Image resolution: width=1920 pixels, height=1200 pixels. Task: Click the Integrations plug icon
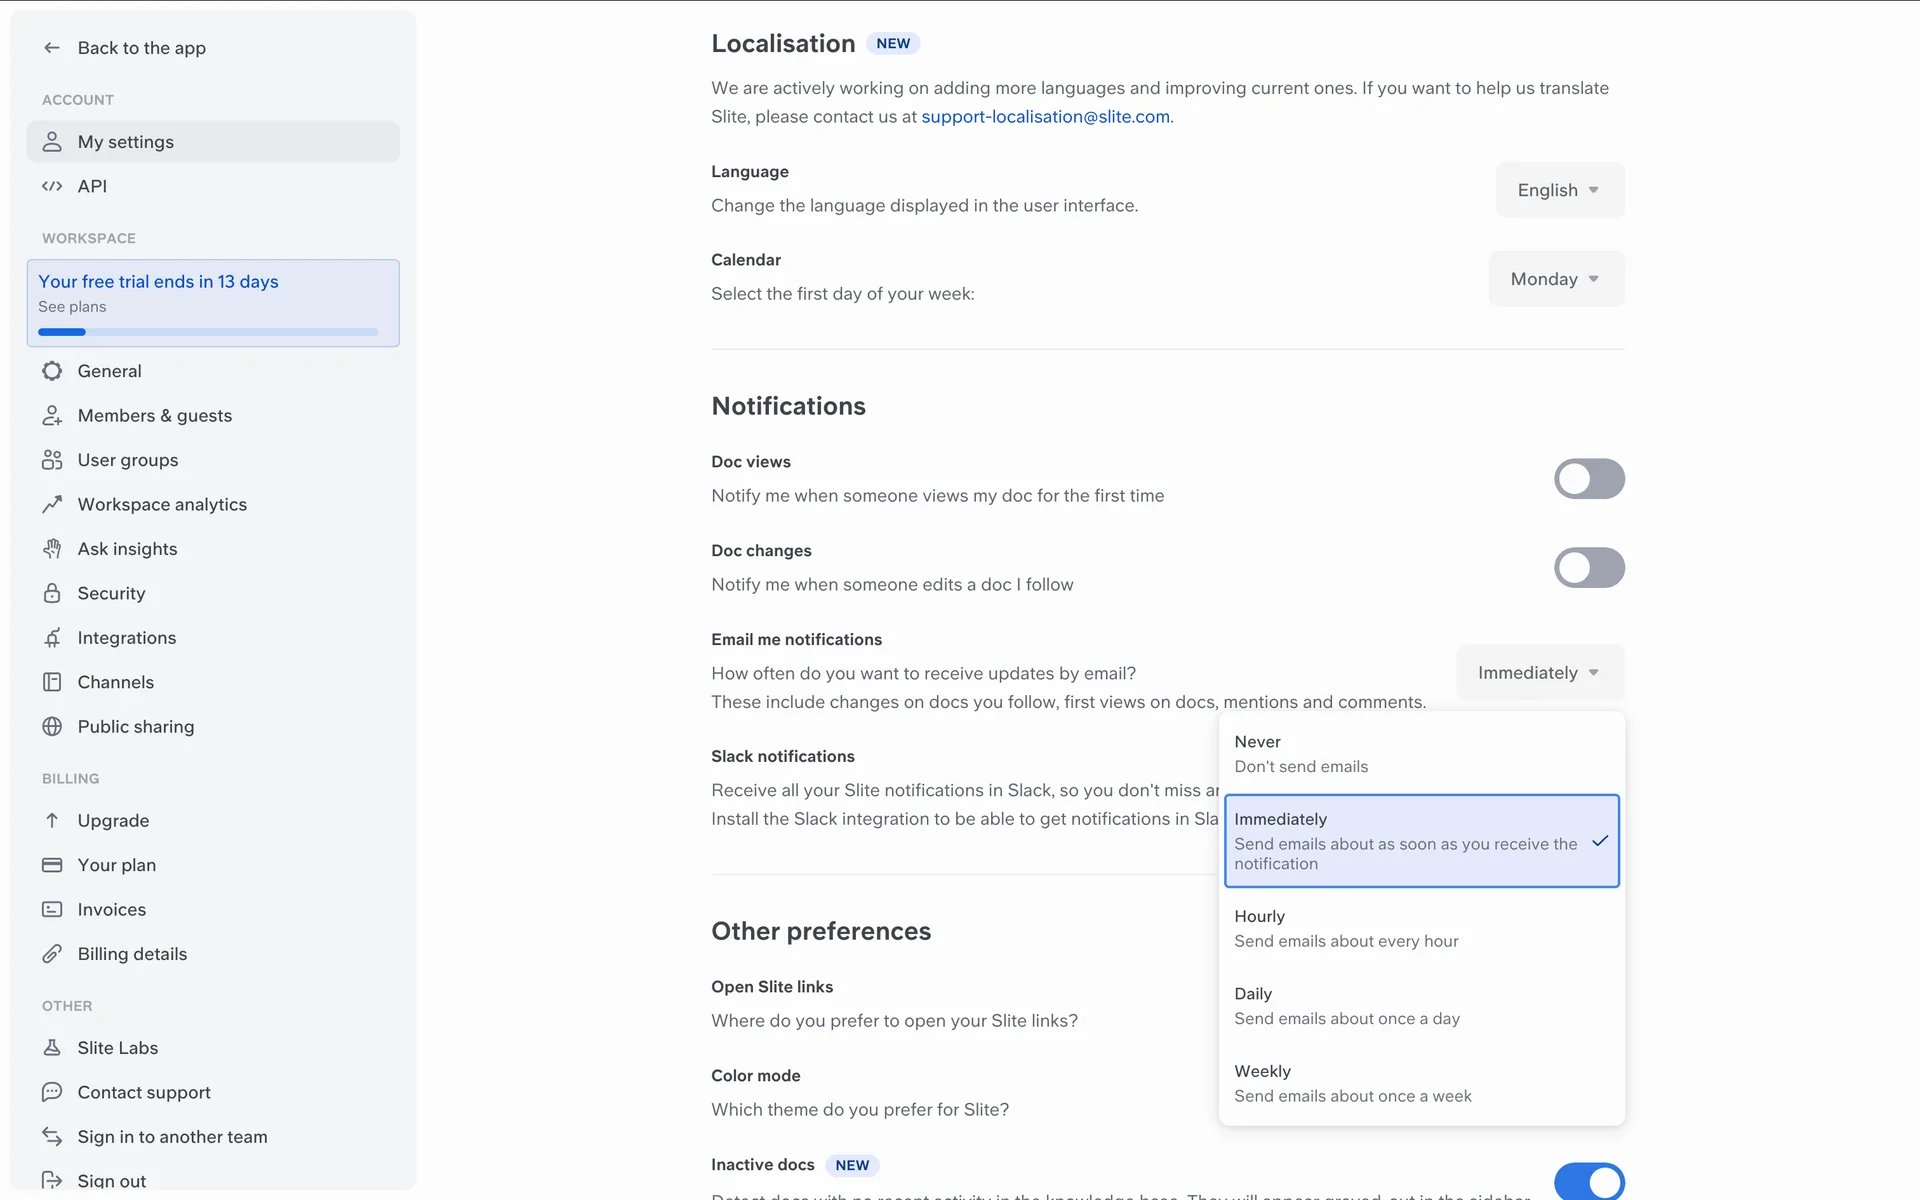pyautogui.click(x=52, y=638)
